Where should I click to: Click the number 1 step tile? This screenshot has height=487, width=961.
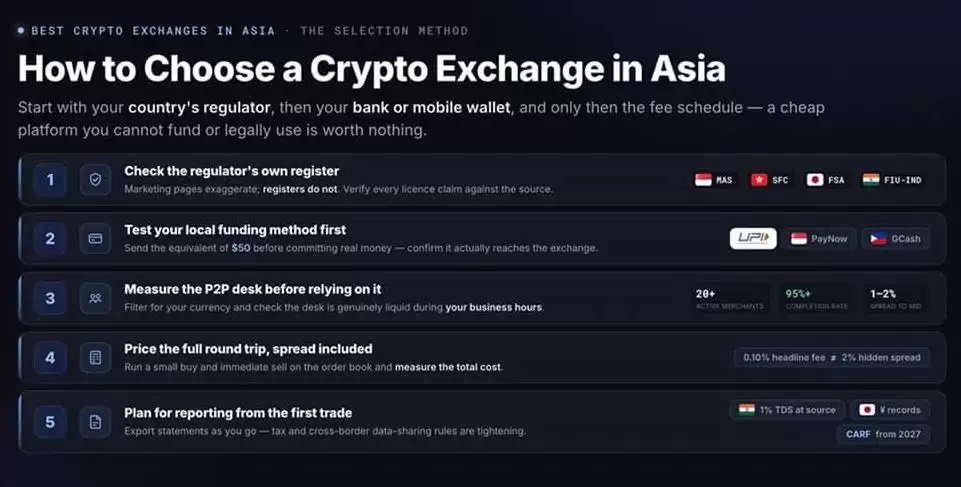pyautogui.click(x=50, y=179)
